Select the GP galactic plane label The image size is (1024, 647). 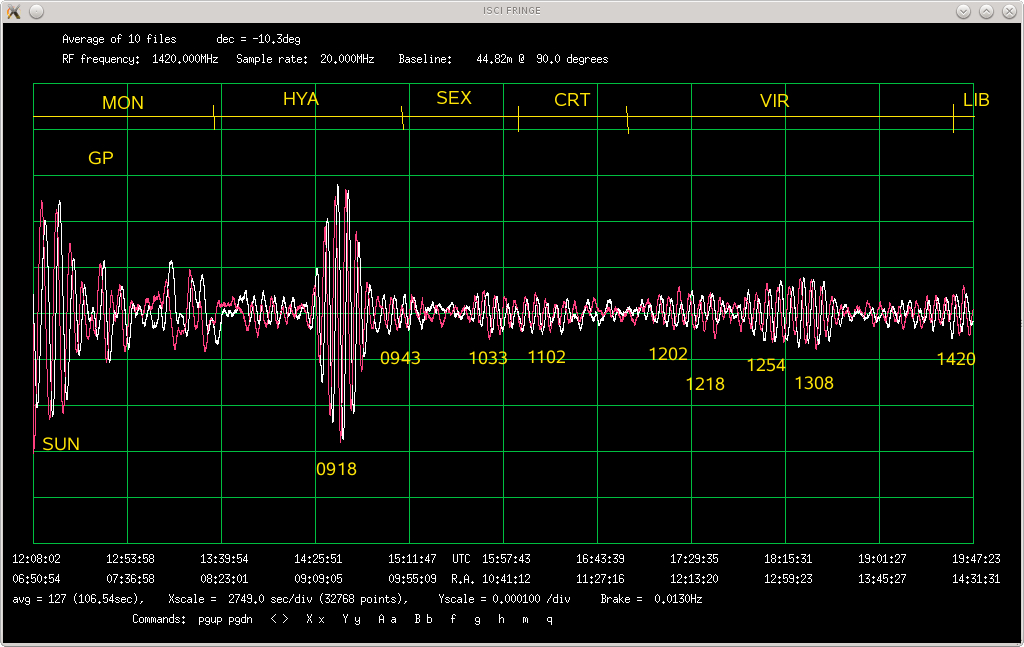tap(101, 158)
